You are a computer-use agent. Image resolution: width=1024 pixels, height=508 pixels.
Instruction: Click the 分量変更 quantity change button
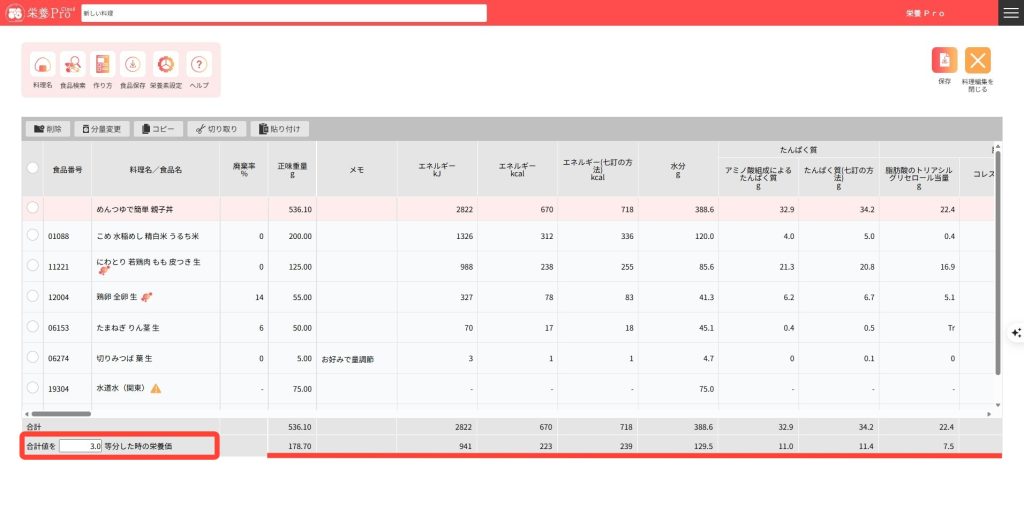click(x=102, y=129)
